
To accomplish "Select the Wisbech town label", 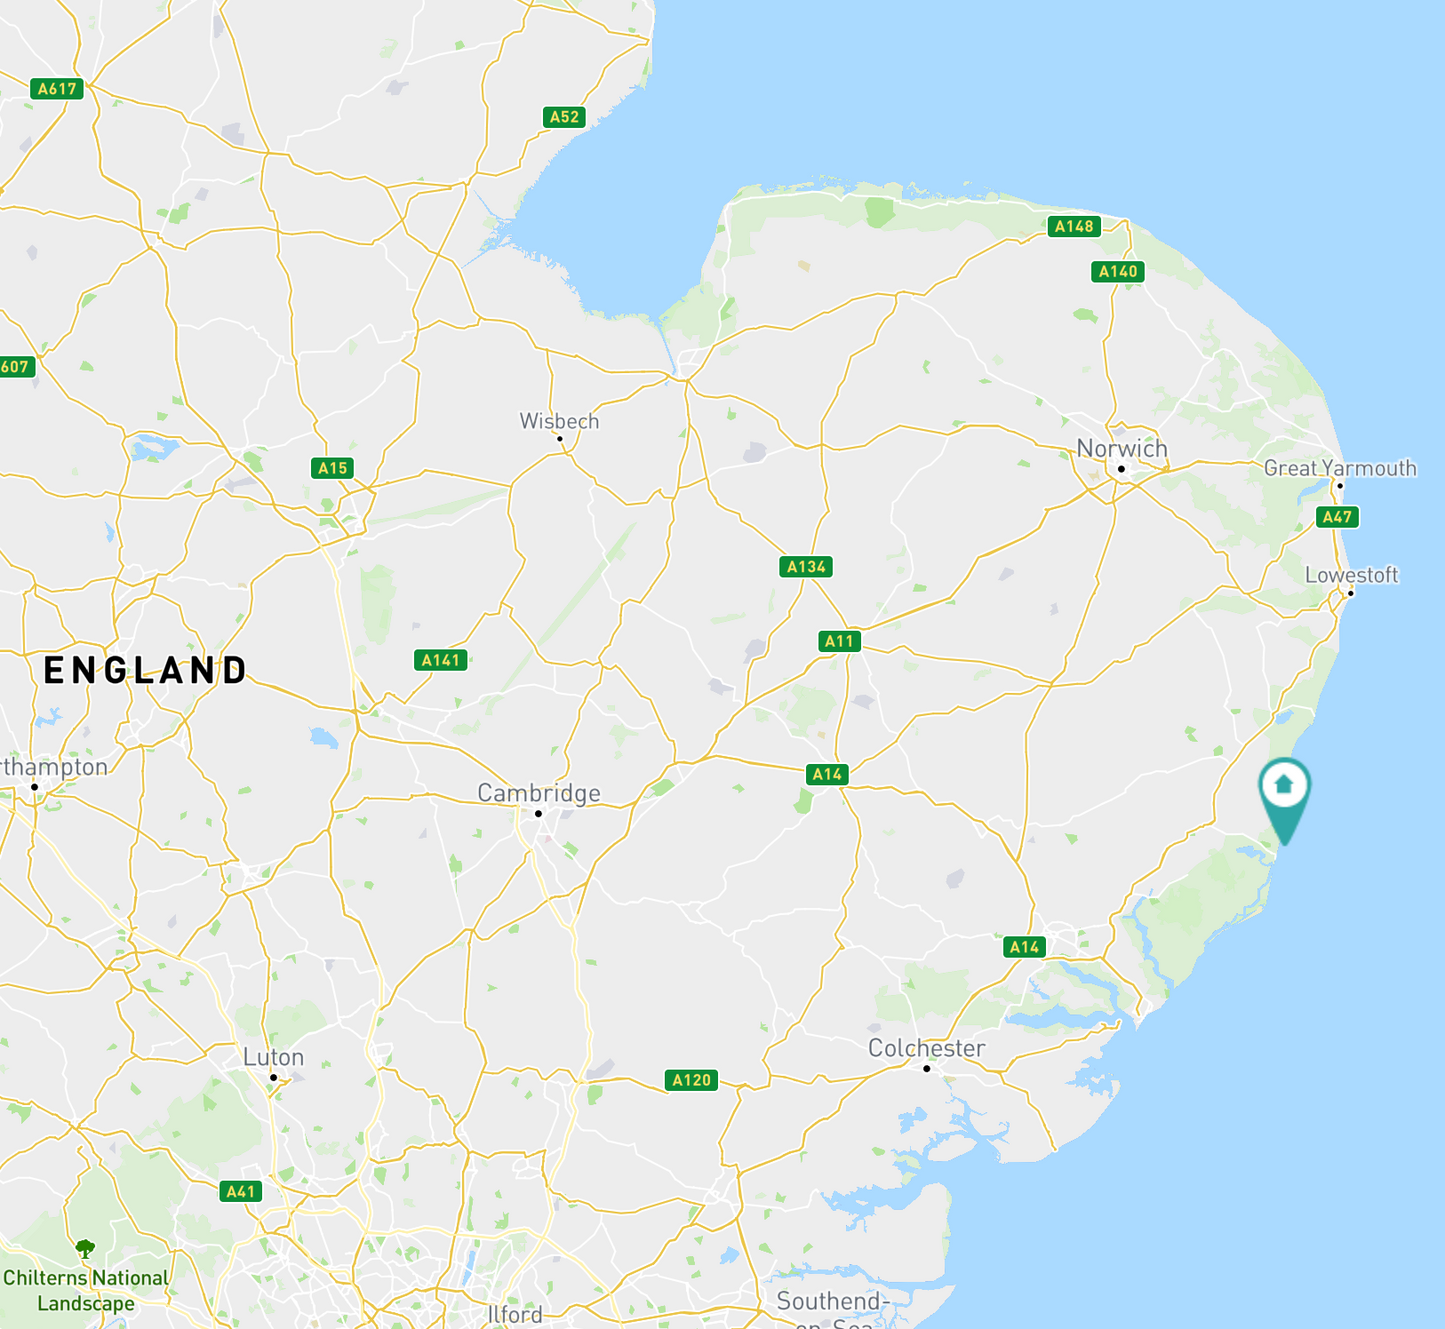I will [559, 421].
